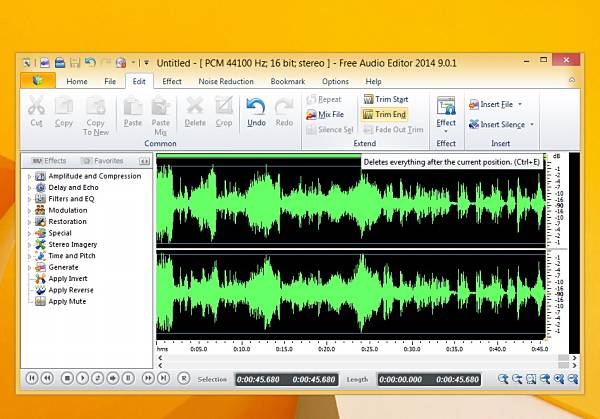Open the large Effect dropdown button
Screen dimensions: 600x419
[x=446, y=114]
